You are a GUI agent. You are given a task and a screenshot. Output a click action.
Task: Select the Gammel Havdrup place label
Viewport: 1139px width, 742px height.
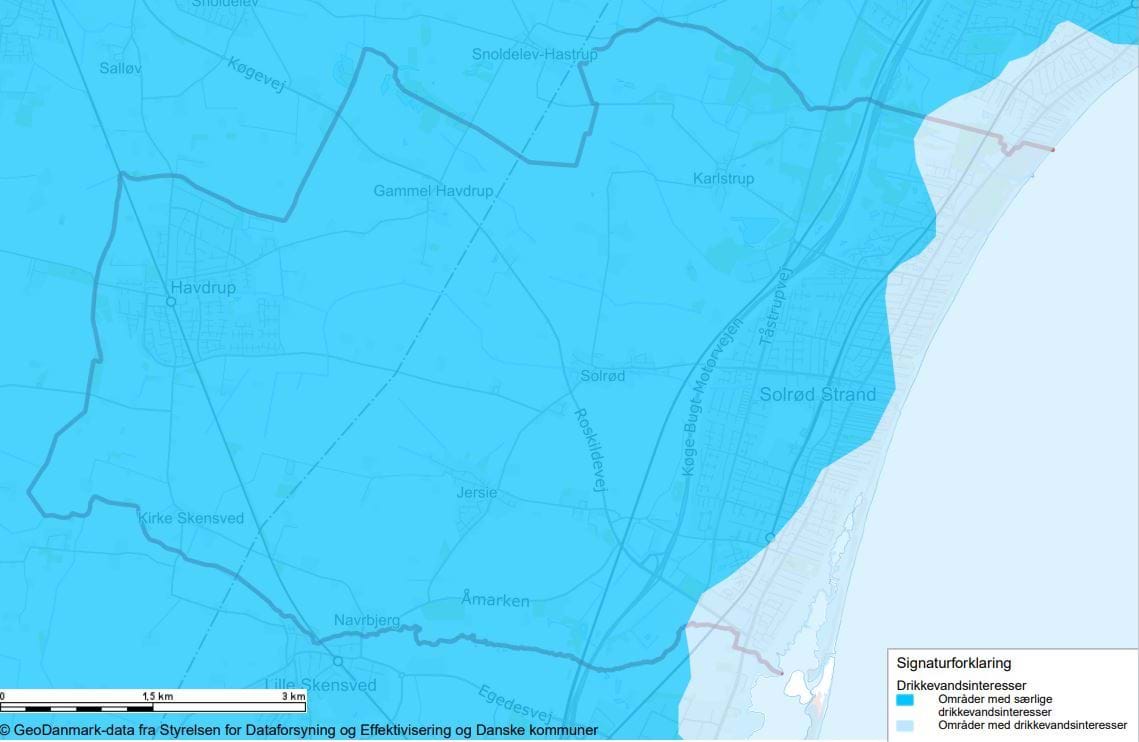[x=433, y=190]
